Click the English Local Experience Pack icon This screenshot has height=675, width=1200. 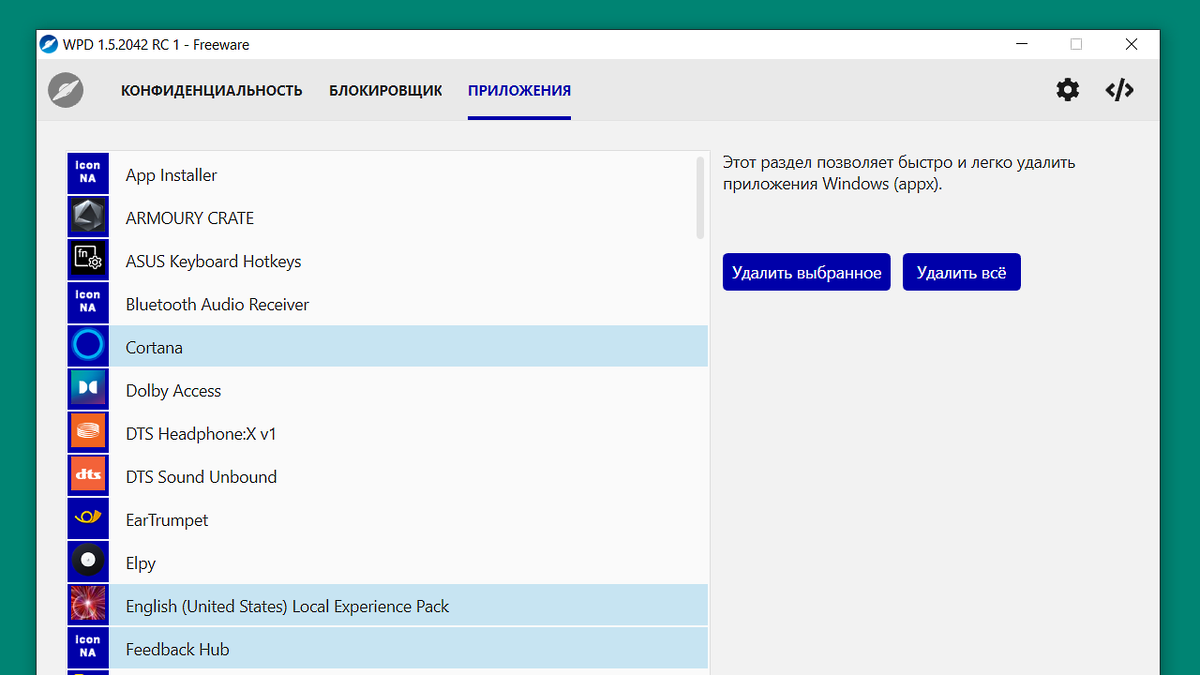(x=88, y=605)
